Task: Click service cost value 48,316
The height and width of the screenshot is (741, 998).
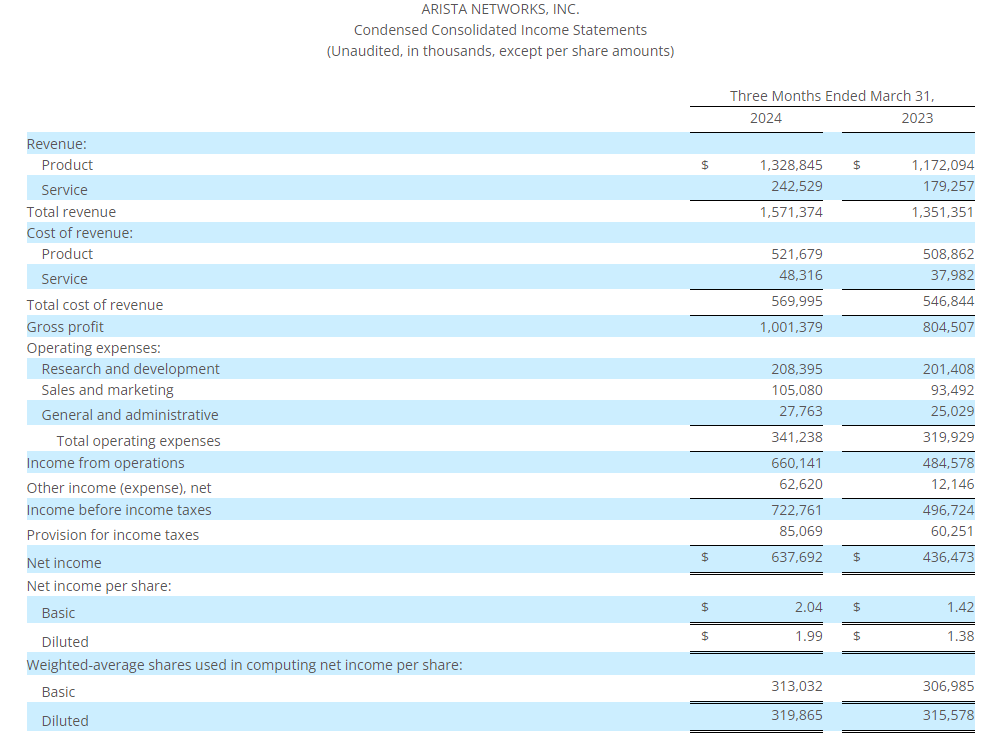Action: (801, 276)
